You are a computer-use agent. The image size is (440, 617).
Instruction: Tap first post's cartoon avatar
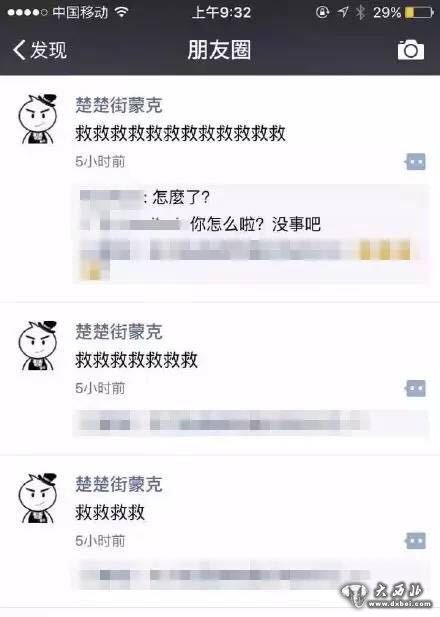point(38,118)
